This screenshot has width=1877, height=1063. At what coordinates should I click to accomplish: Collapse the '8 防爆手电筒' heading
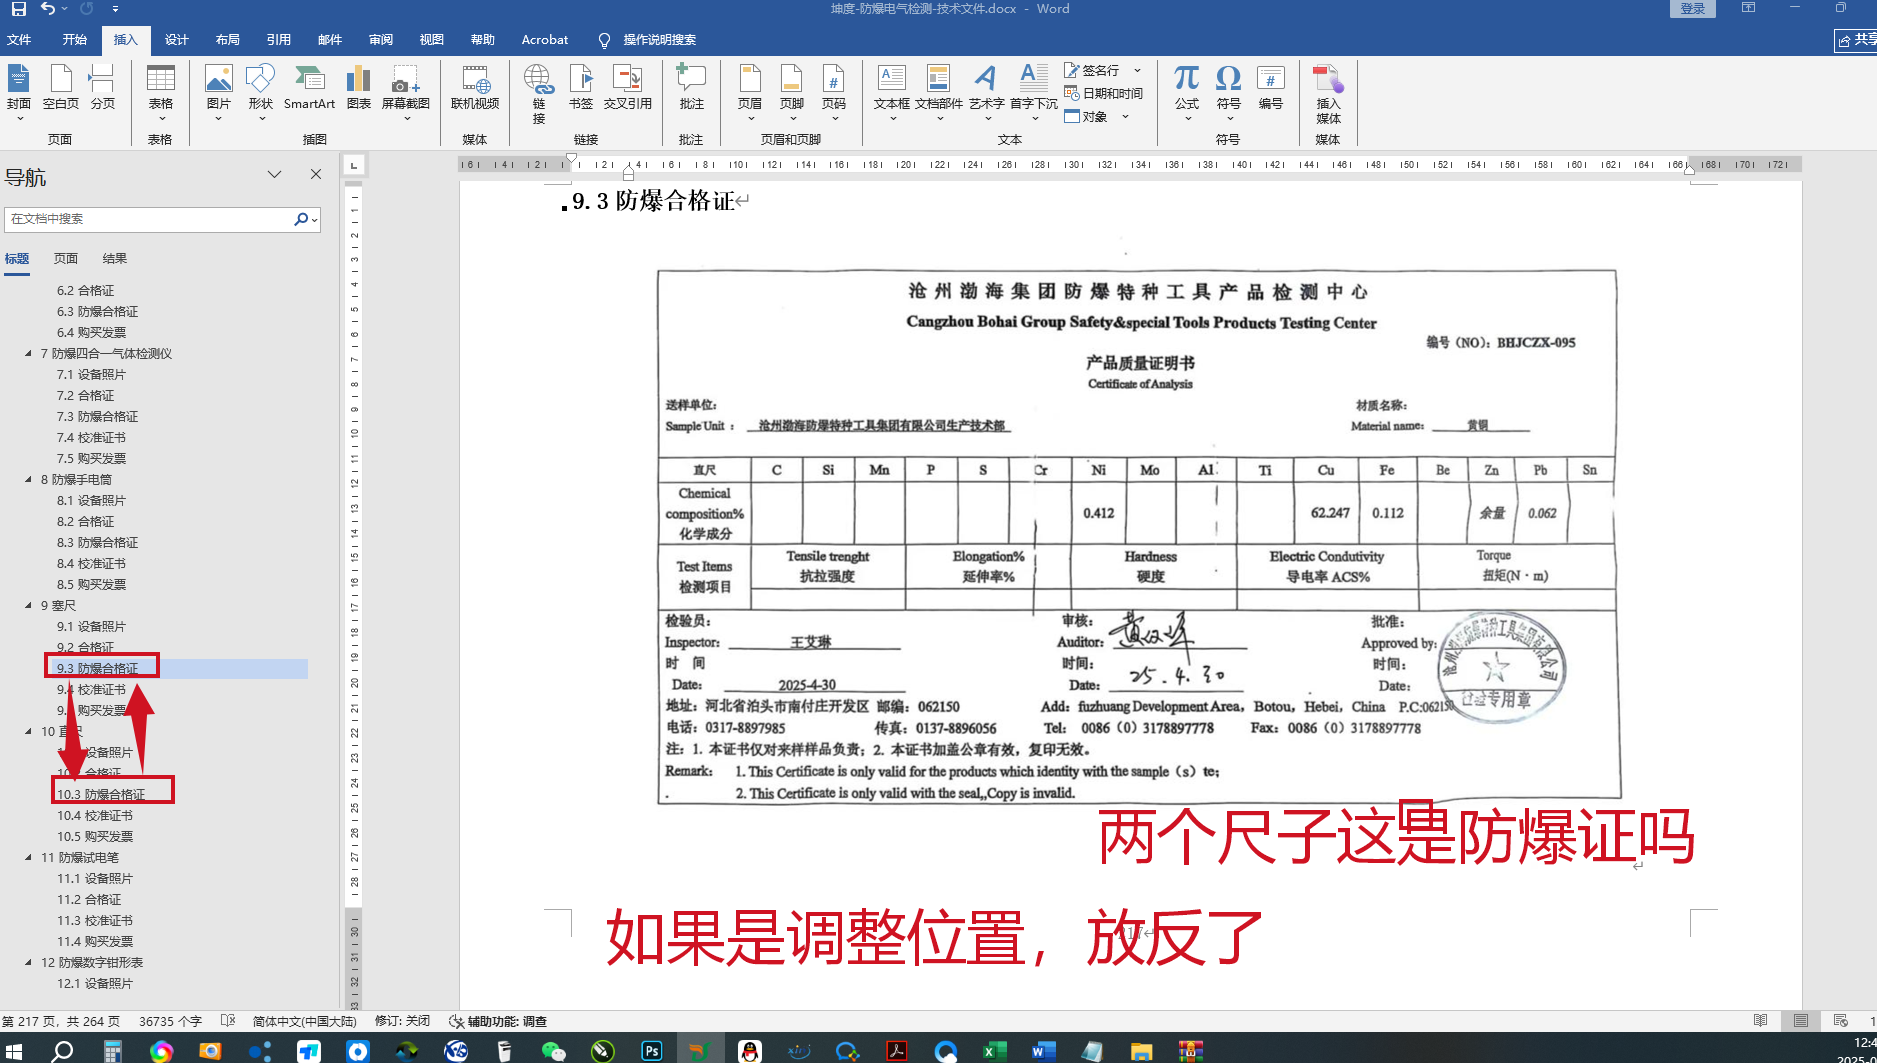click(28, 479)
